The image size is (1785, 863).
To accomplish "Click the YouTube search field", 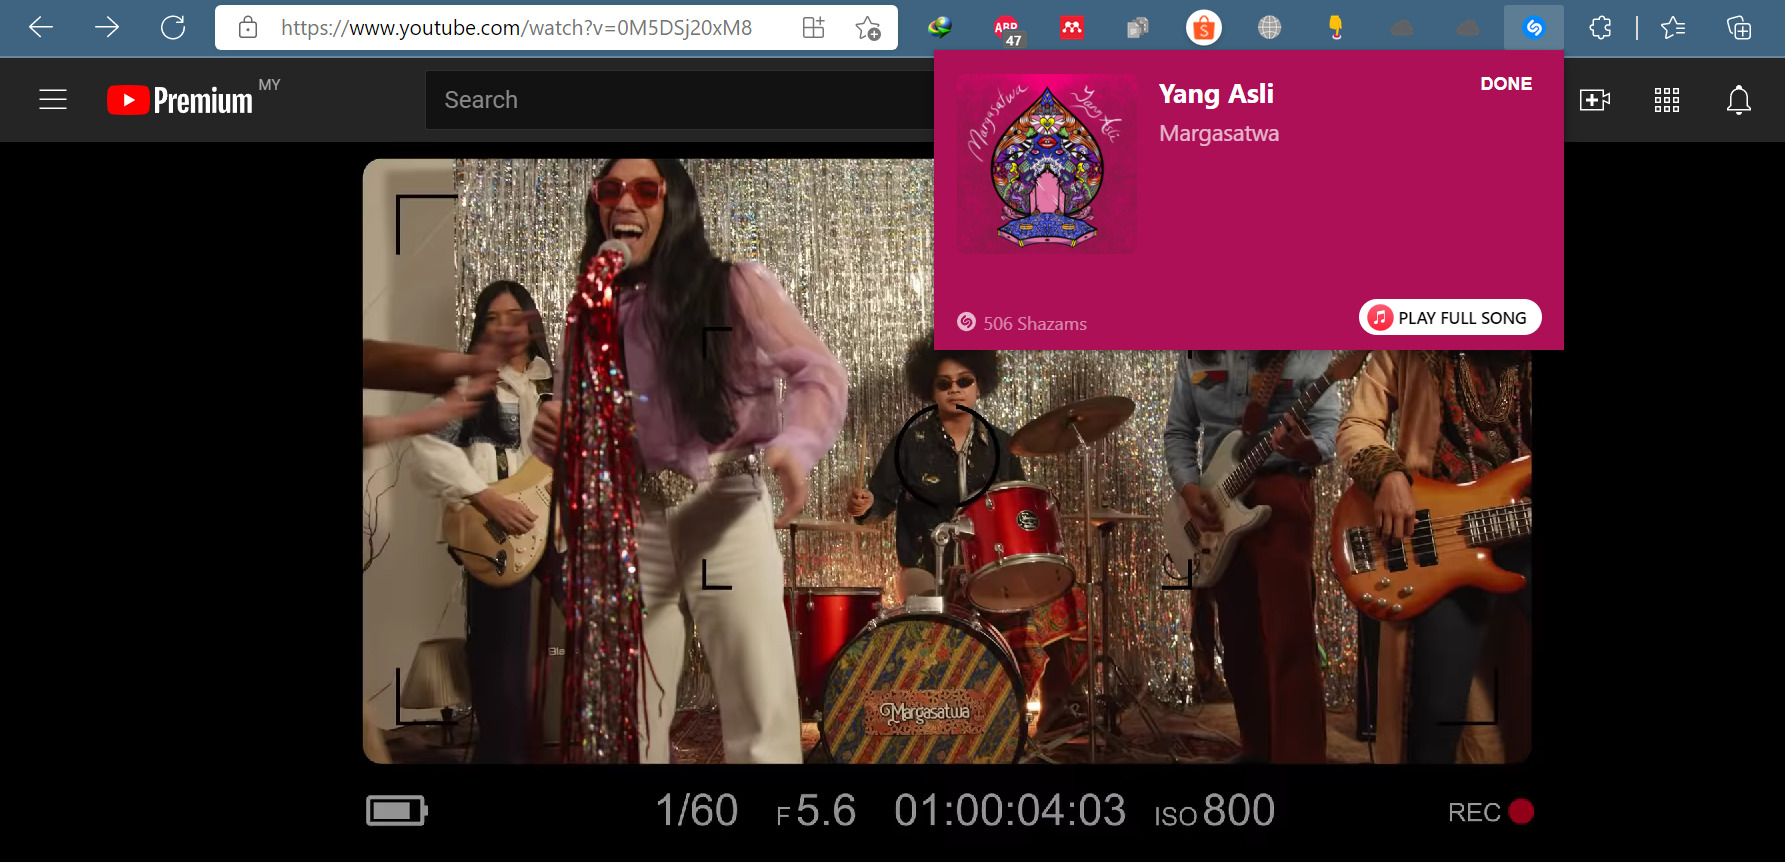I will tap(680, 100).
